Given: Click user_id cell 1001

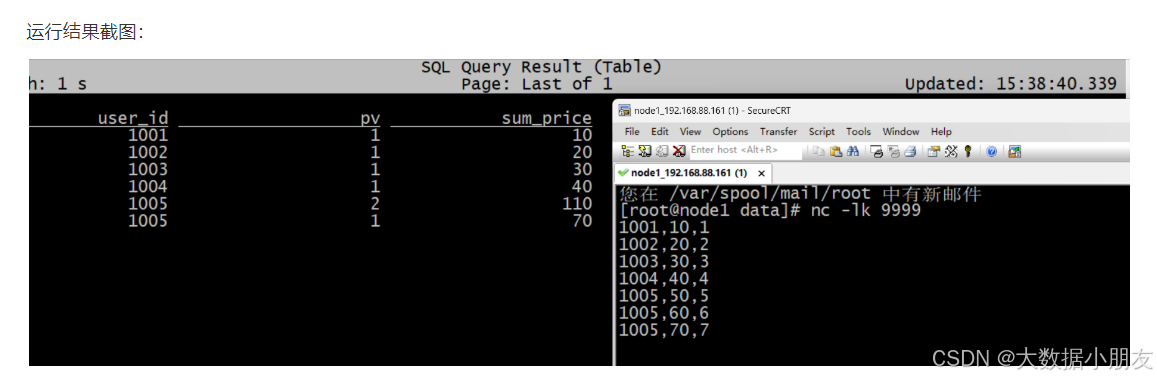Looking at the screenshot, I should coord(148,136).
